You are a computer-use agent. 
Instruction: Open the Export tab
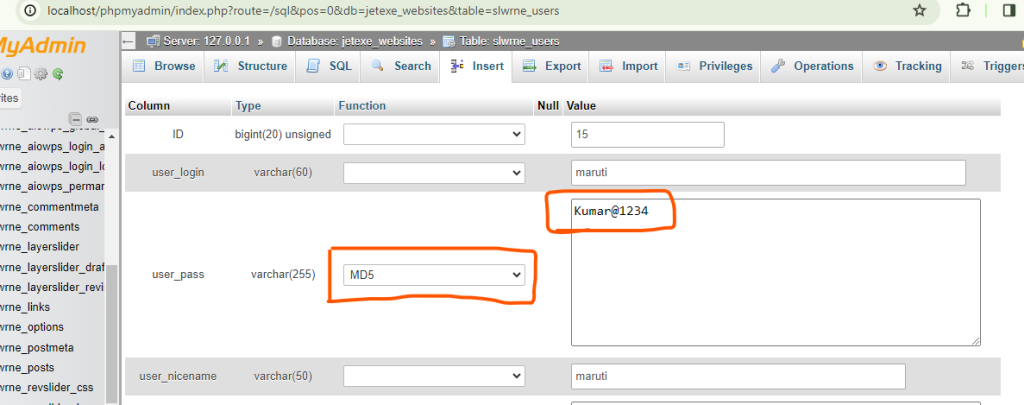552,66
